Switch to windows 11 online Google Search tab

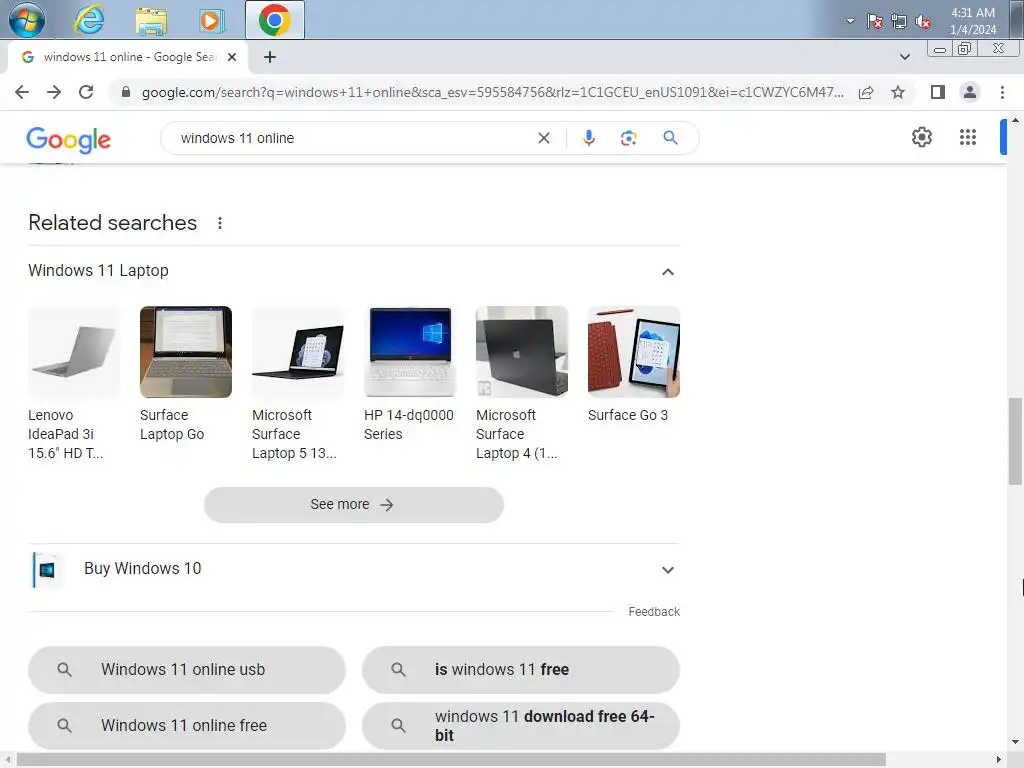point(128,57)
